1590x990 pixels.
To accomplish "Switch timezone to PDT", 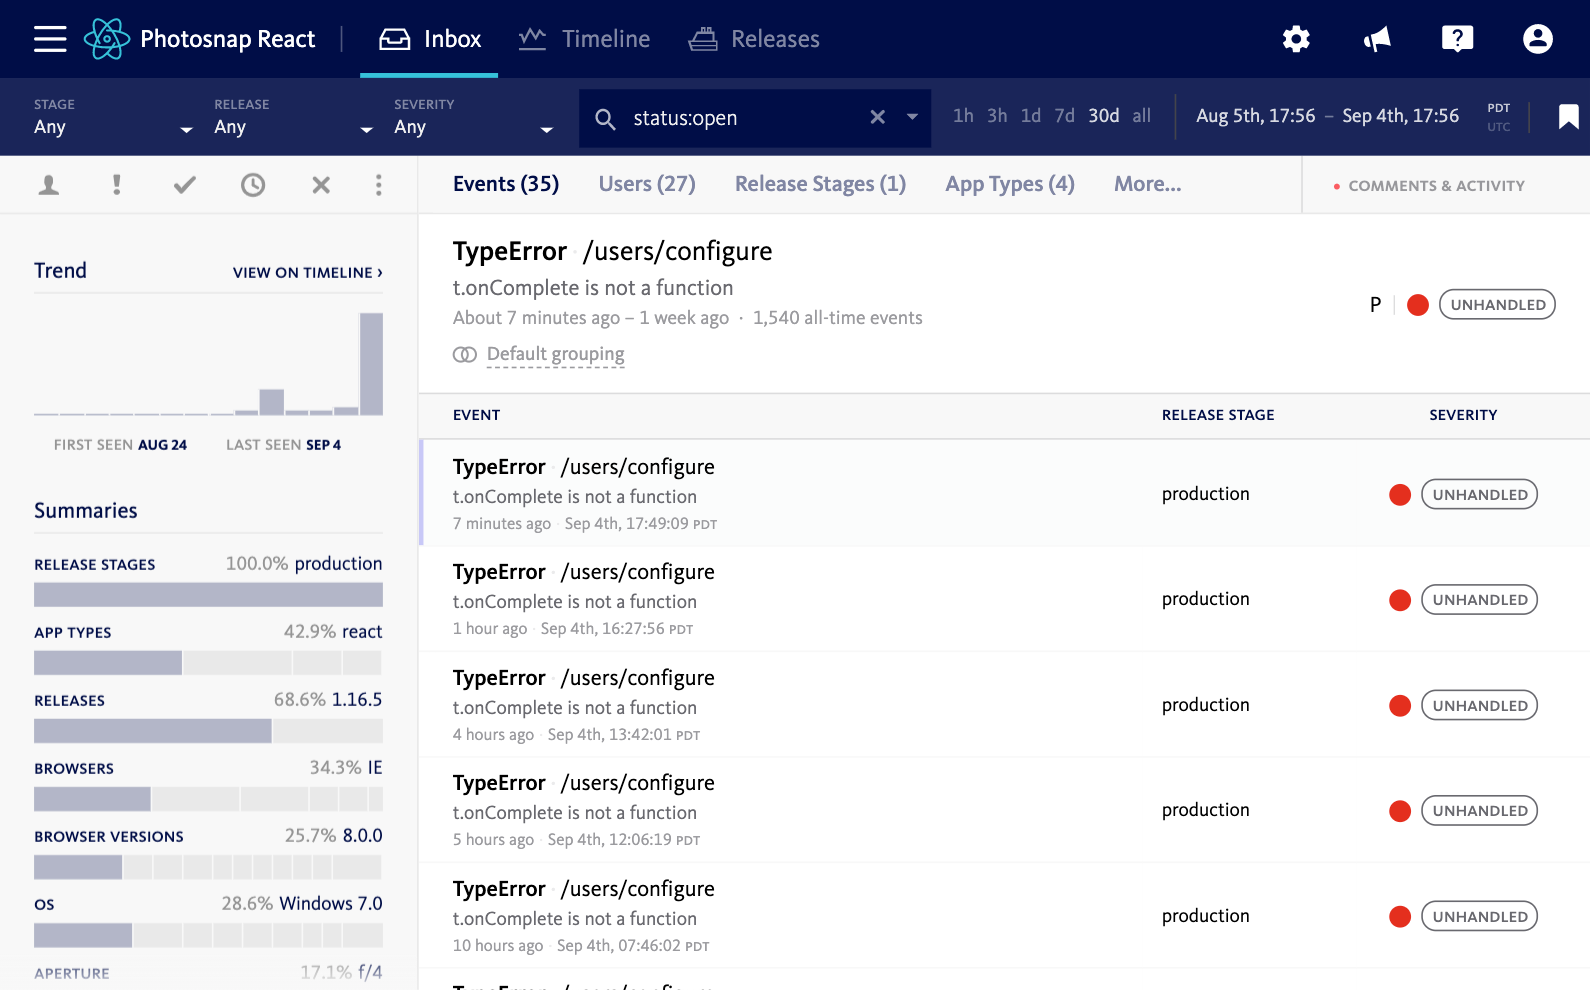I will pyautogui.click(x=1498, y=108).
